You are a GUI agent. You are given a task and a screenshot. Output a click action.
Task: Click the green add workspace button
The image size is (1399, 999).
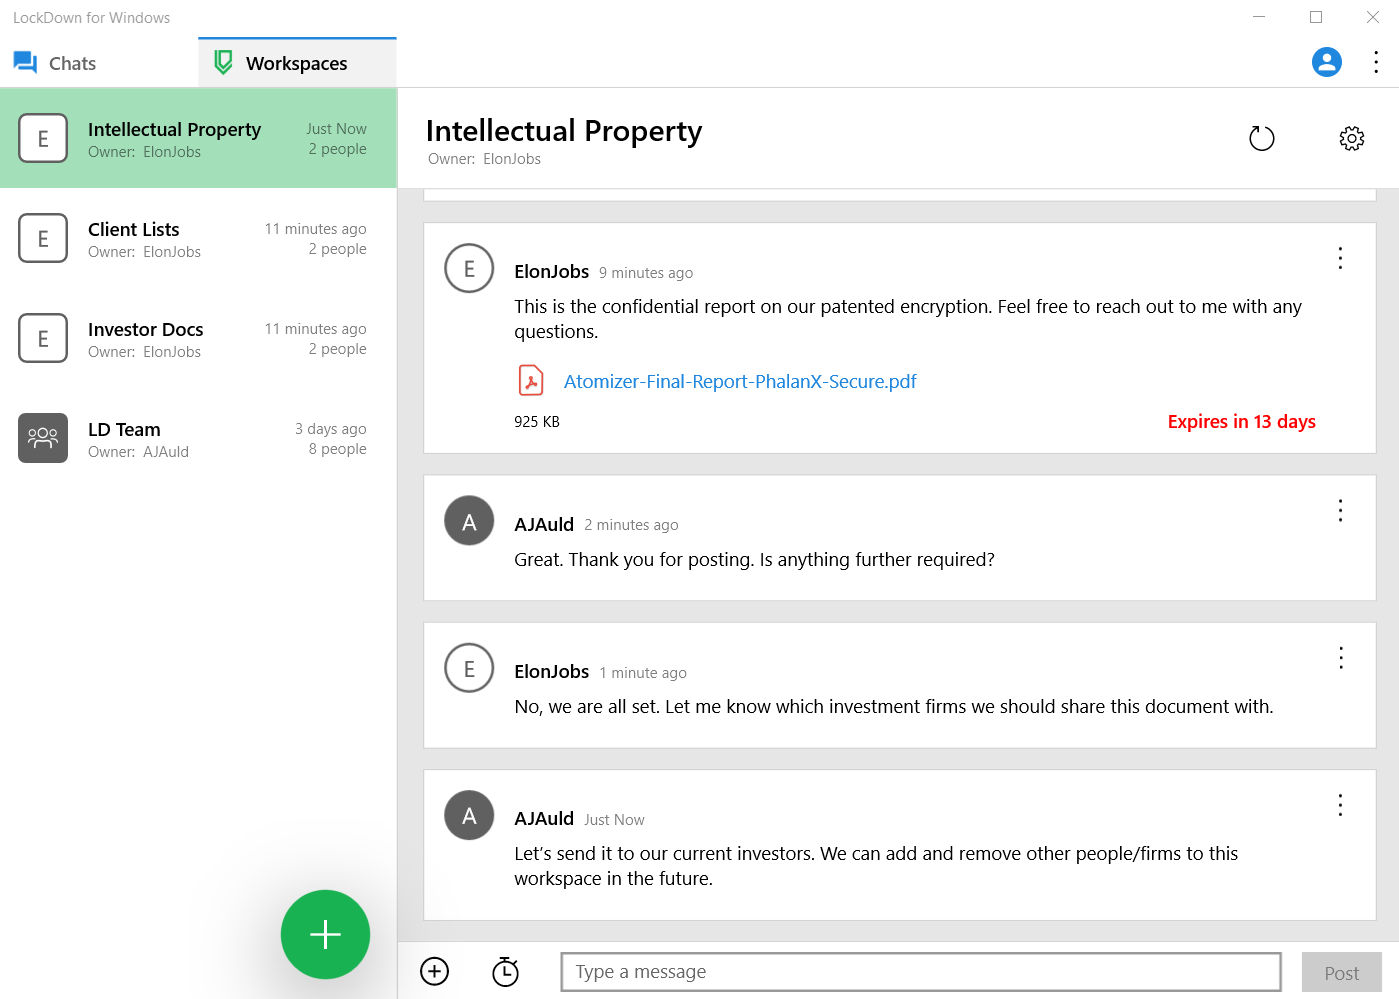[325, 934]
